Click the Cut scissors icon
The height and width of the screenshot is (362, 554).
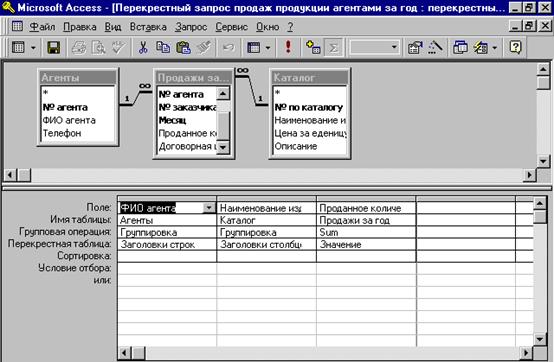point(143,47)
